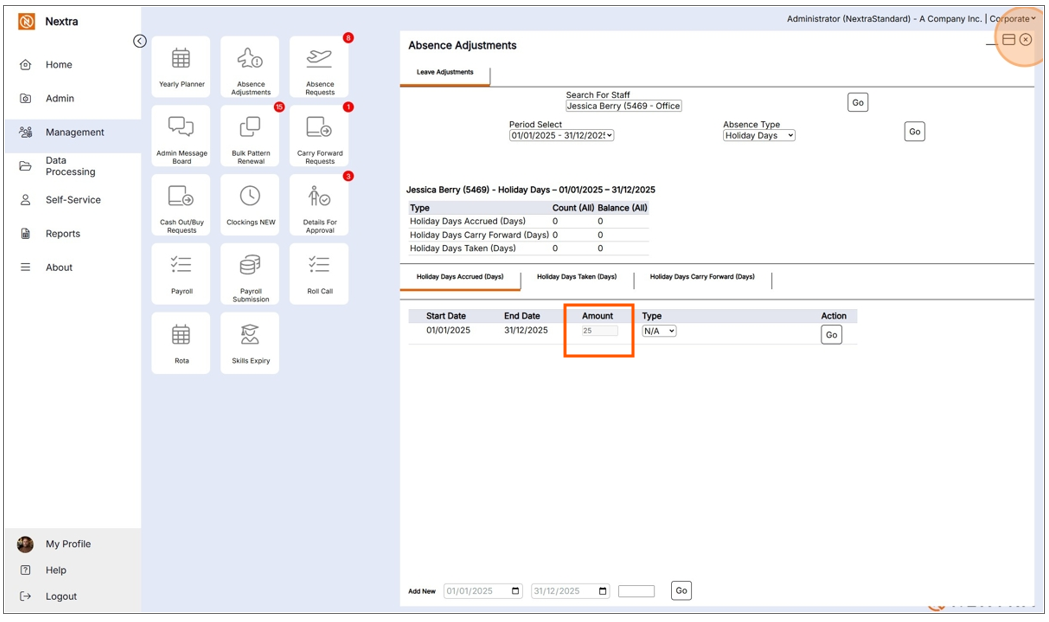Open the Add New end date picker

click(602, 591)
